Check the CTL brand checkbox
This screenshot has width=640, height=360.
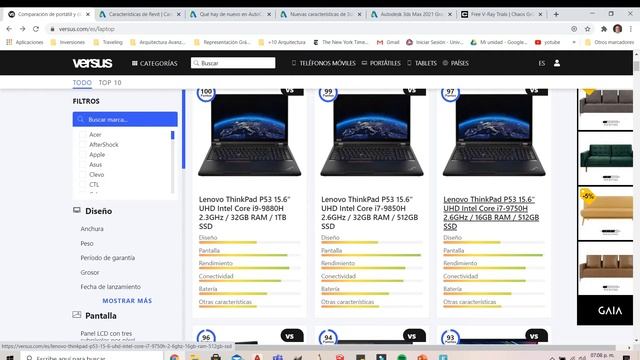(83, 184)
